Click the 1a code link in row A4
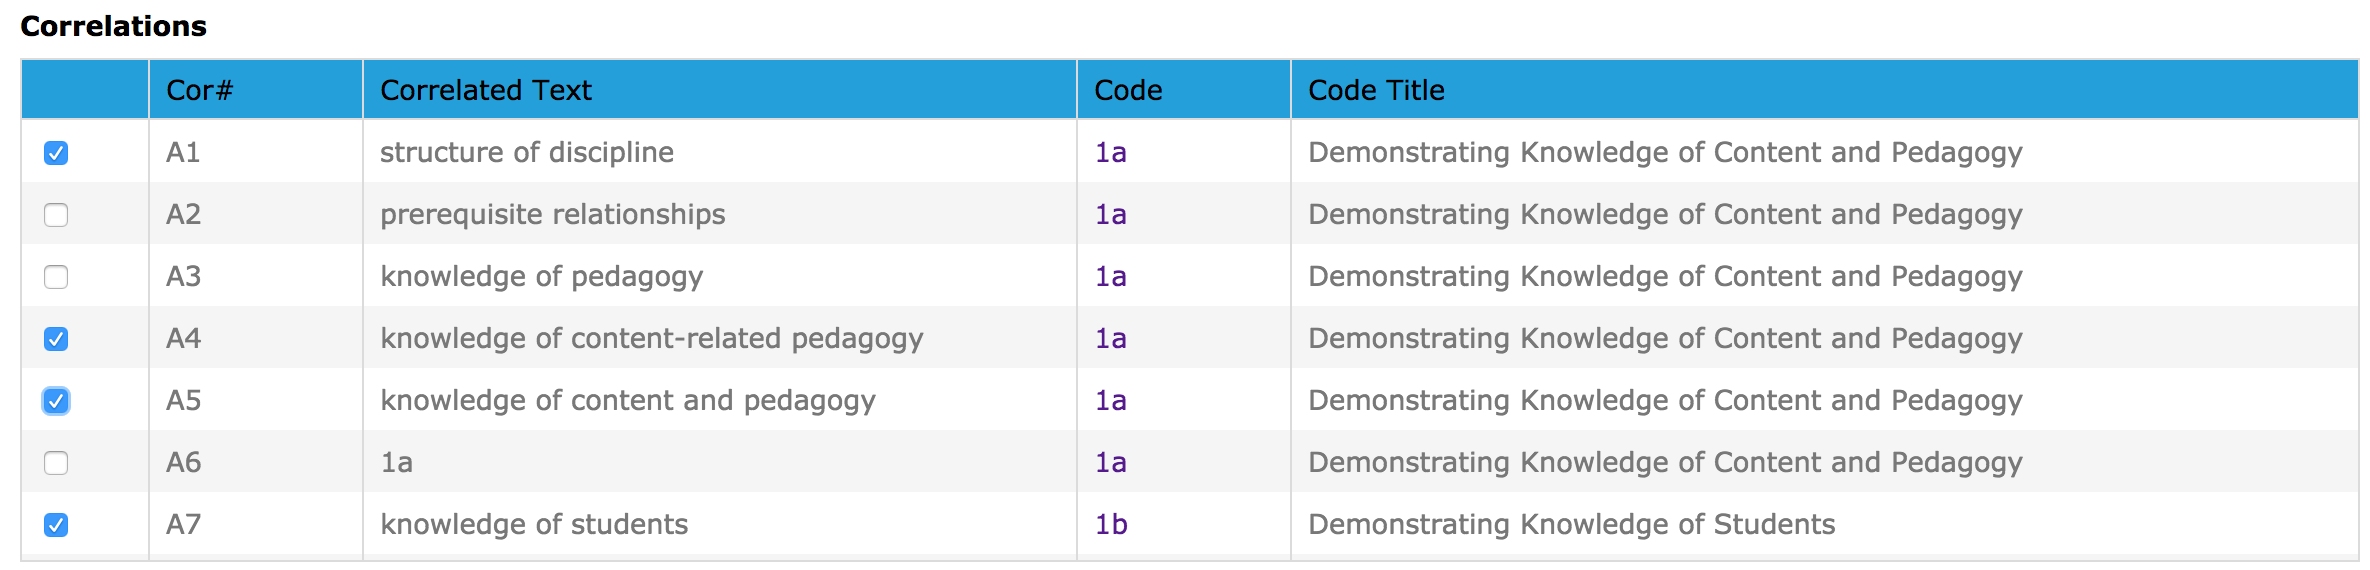Viewport: 2370px width, 570px height. click(x=1110, y=338)
